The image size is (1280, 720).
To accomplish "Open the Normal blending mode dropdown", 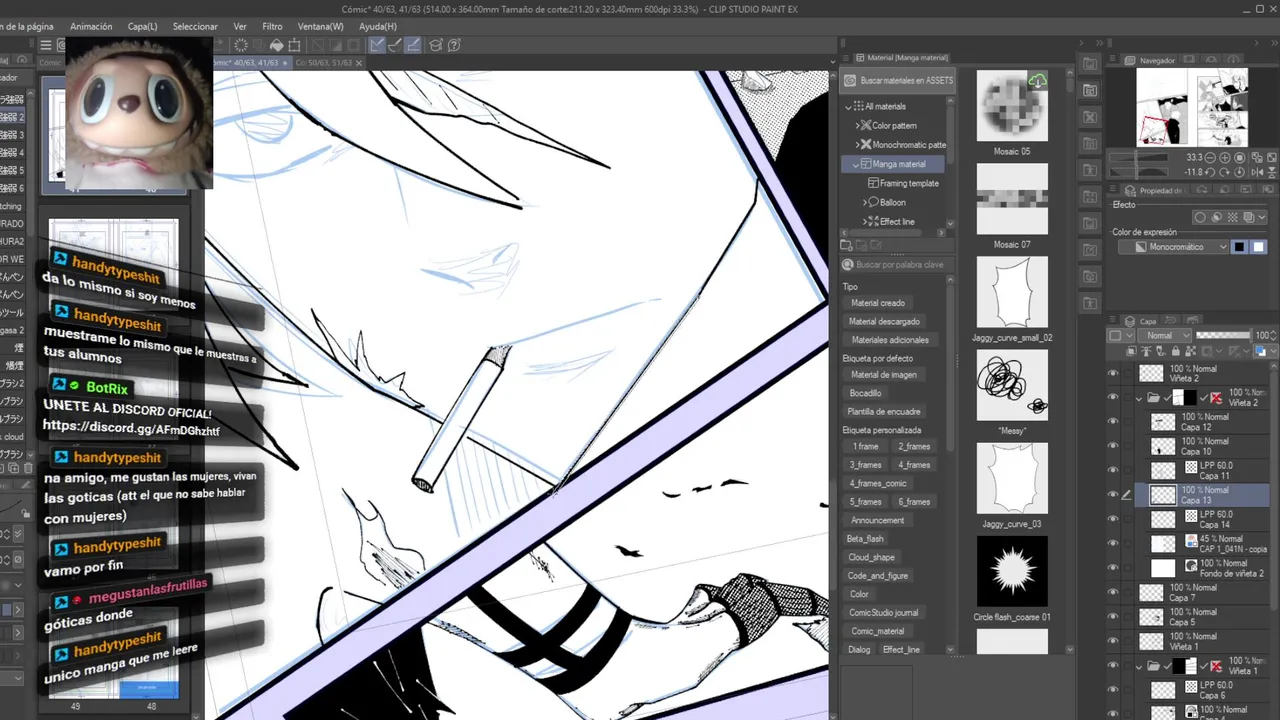I will tap(1164, 336).
